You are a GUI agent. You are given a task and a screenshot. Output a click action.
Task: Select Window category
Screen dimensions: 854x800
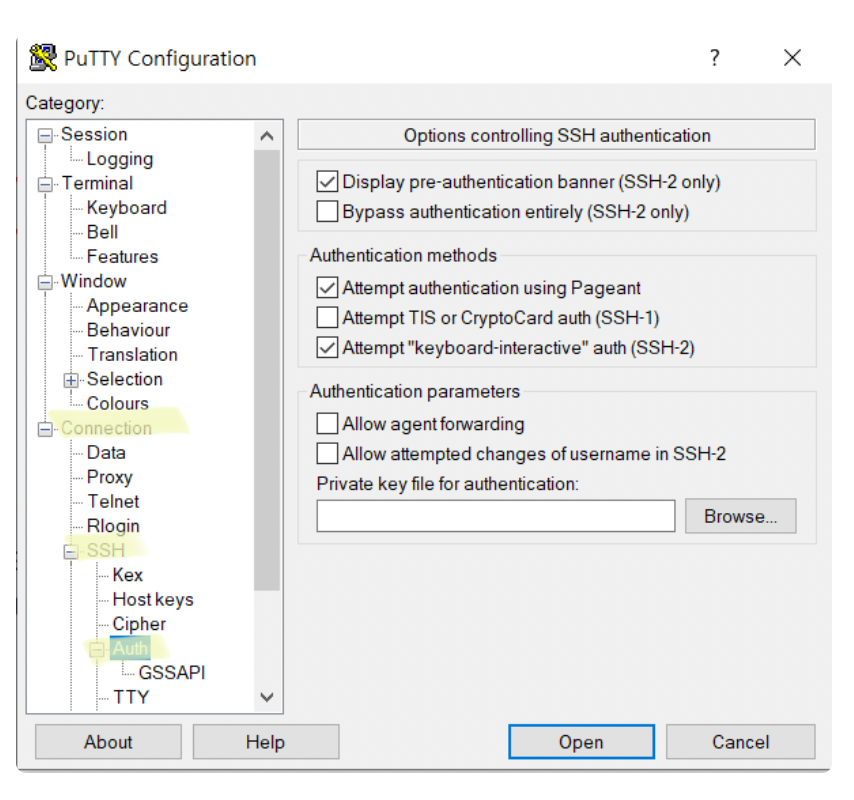[x=94, y=281]
